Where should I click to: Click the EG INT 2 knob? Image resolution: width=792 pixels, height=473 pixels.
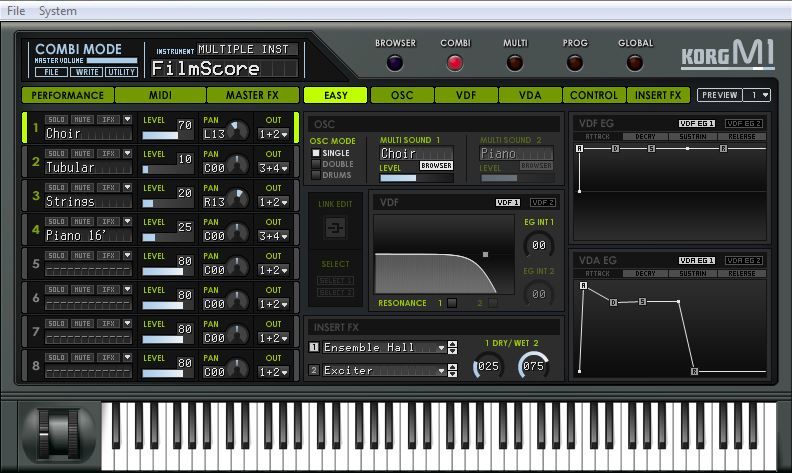click(x=538, y=294)
